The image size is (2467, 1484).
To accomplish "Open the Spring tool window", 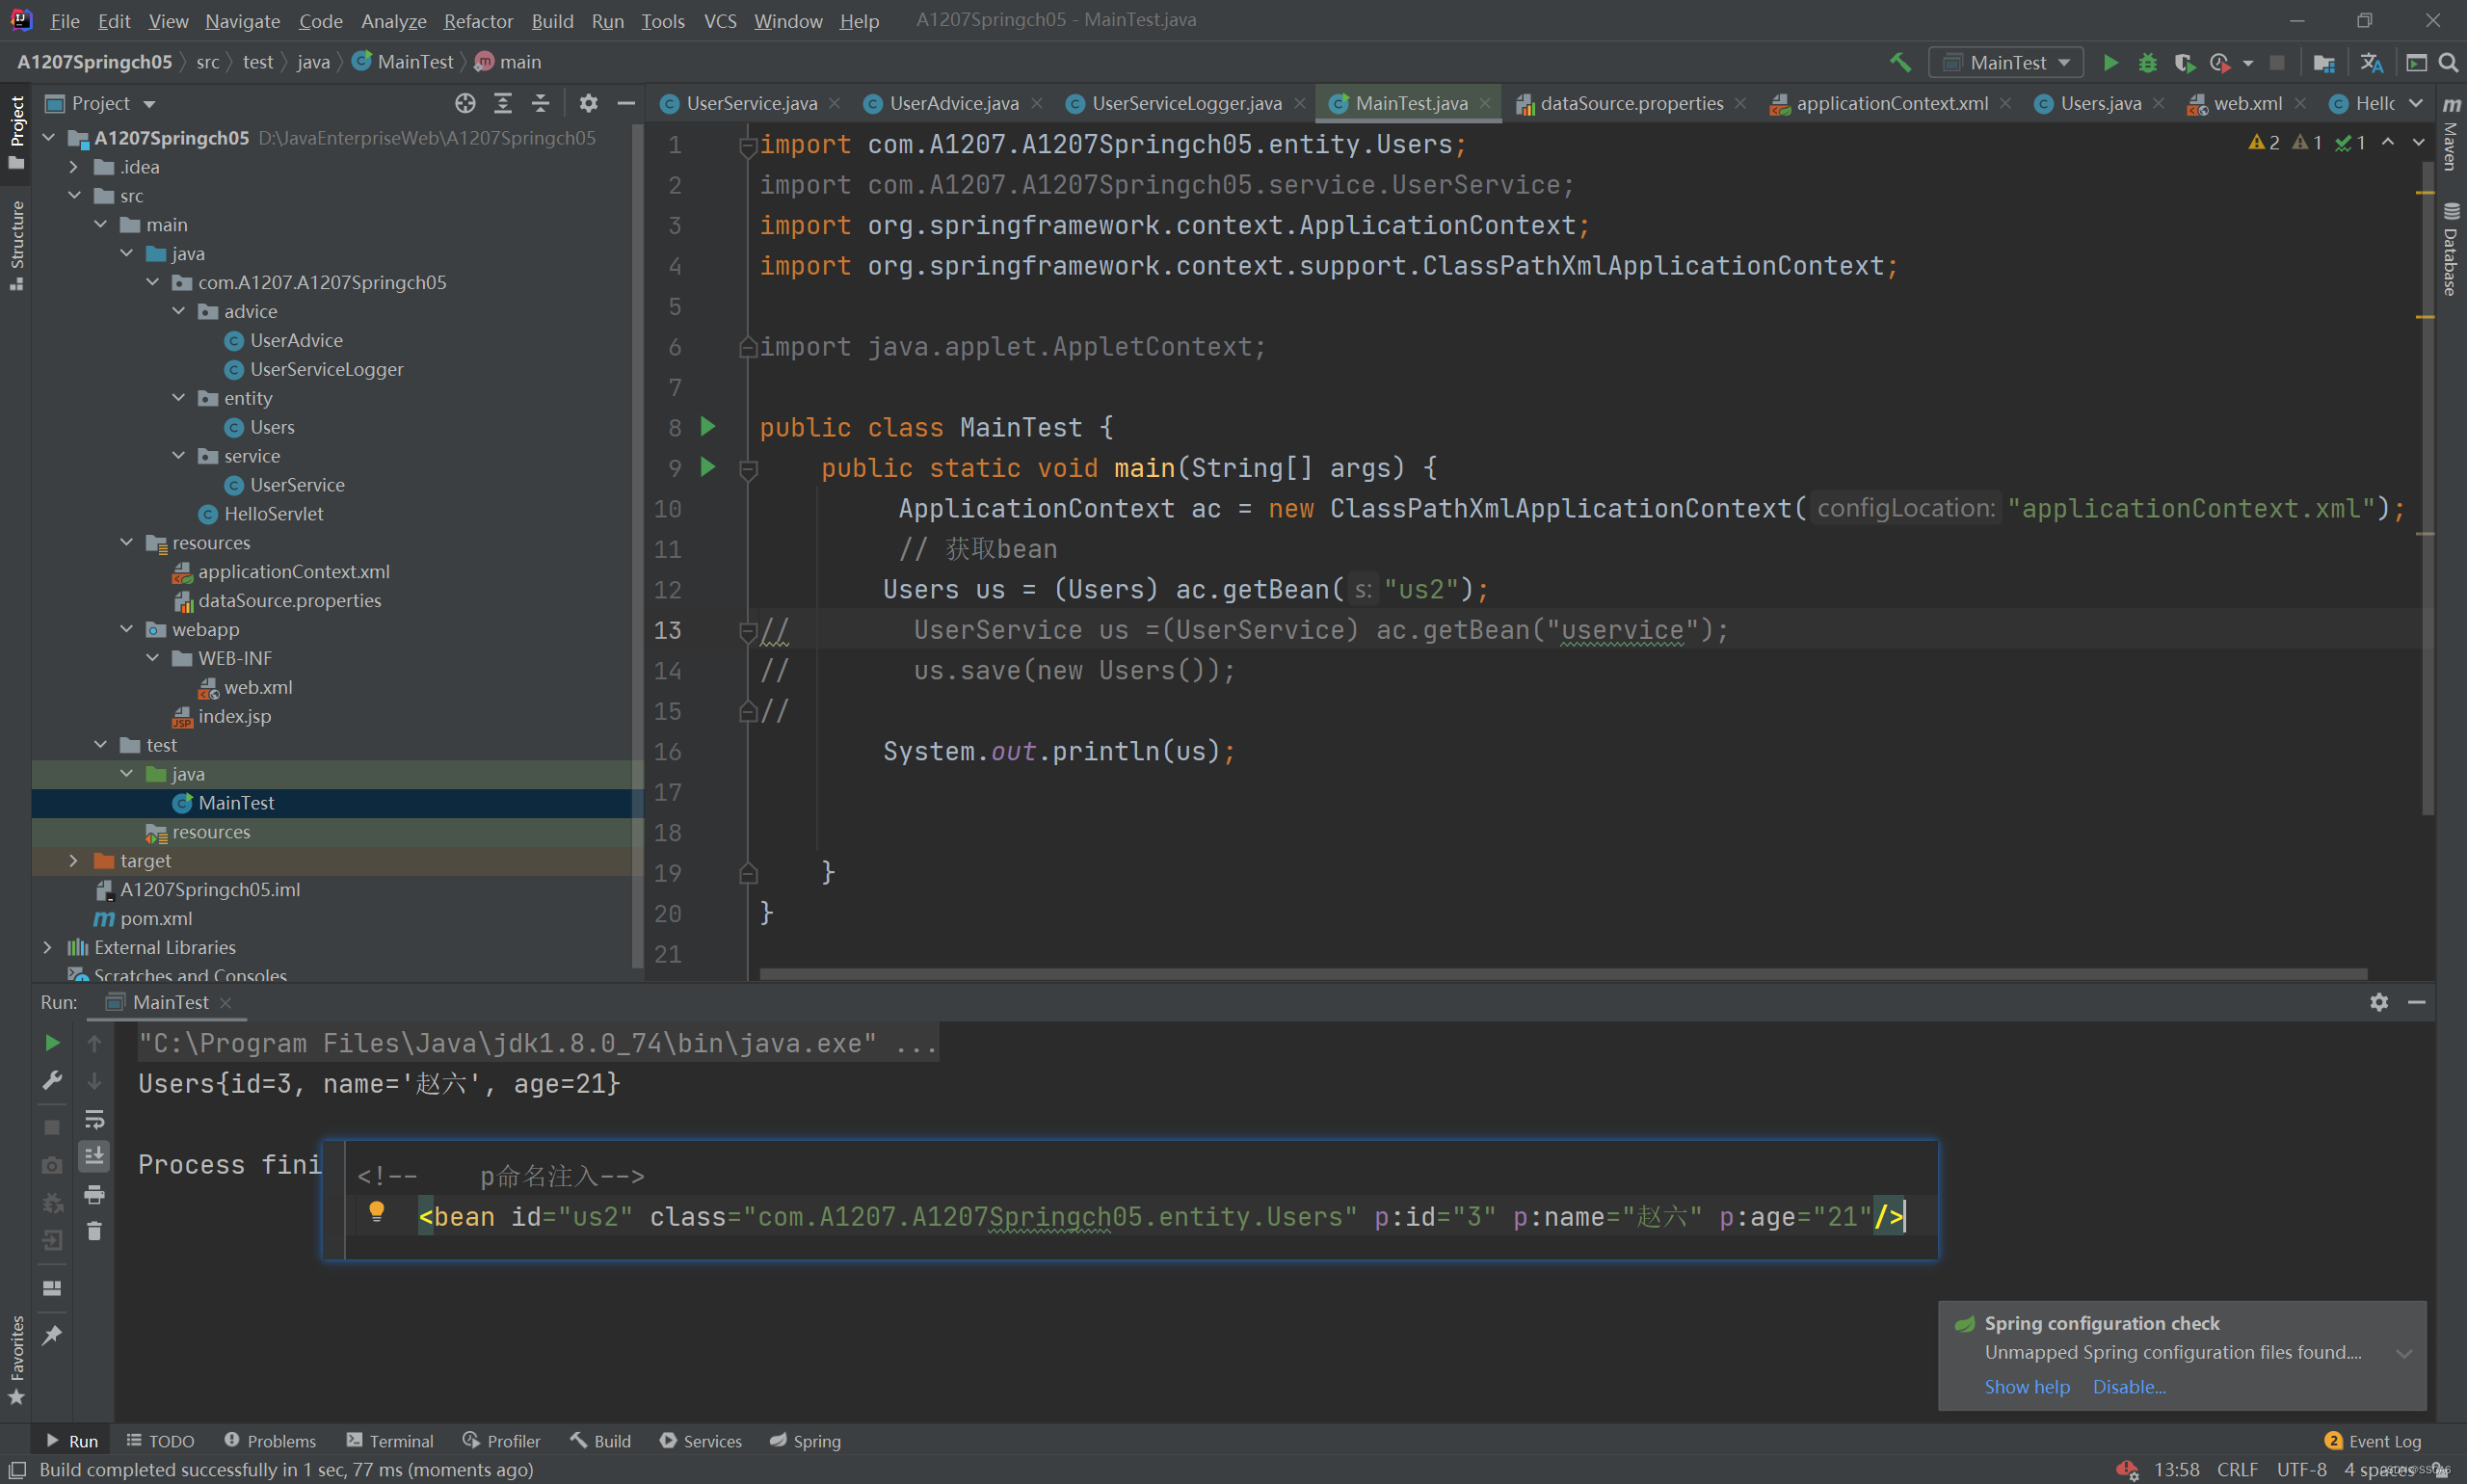I will [805, 1441].
